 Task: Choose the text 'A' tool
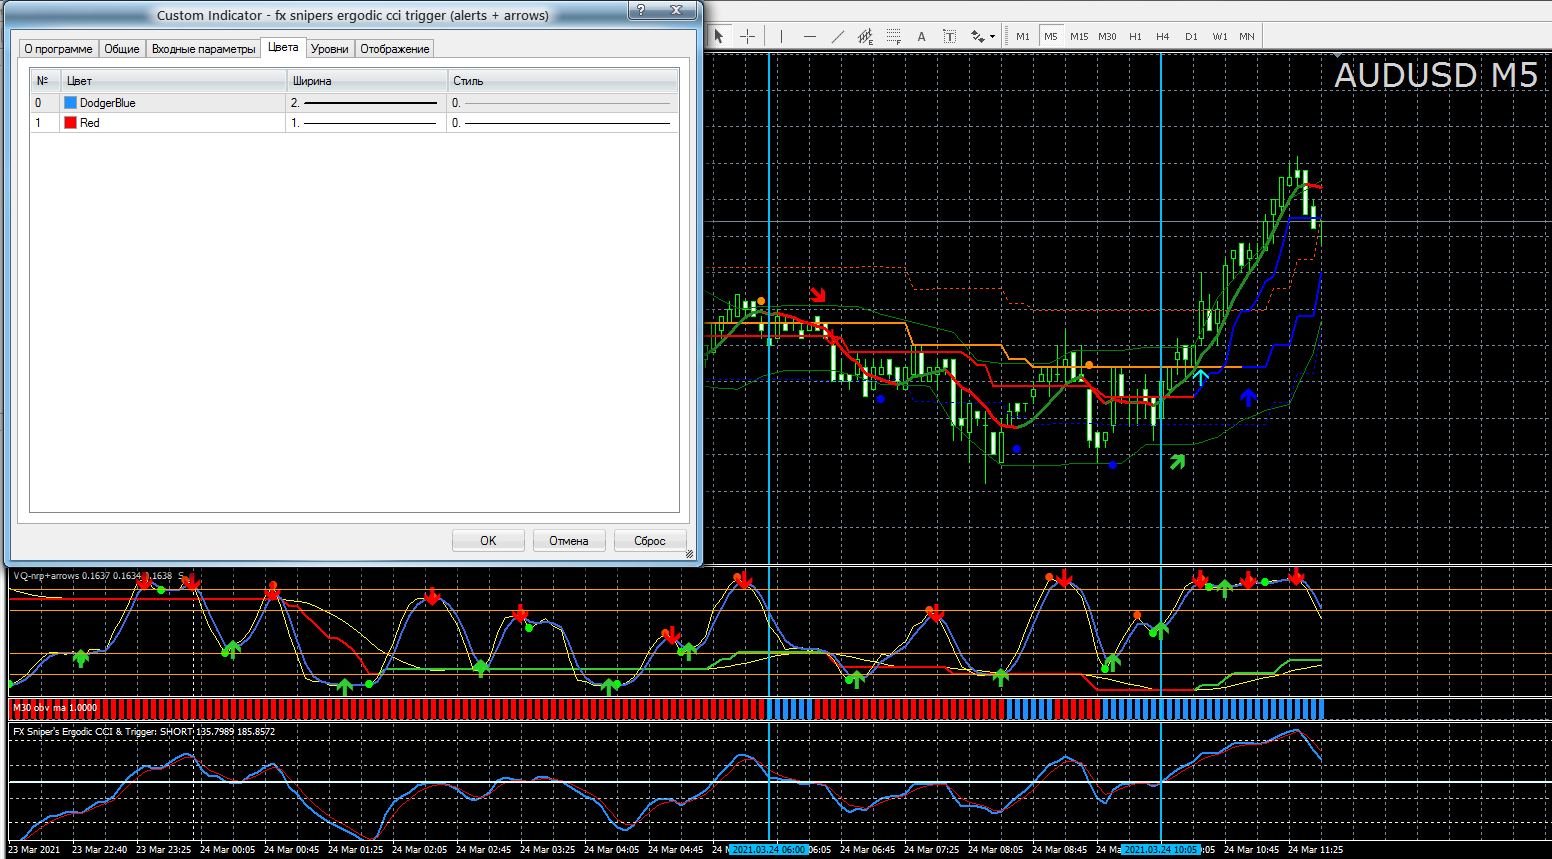921,36
